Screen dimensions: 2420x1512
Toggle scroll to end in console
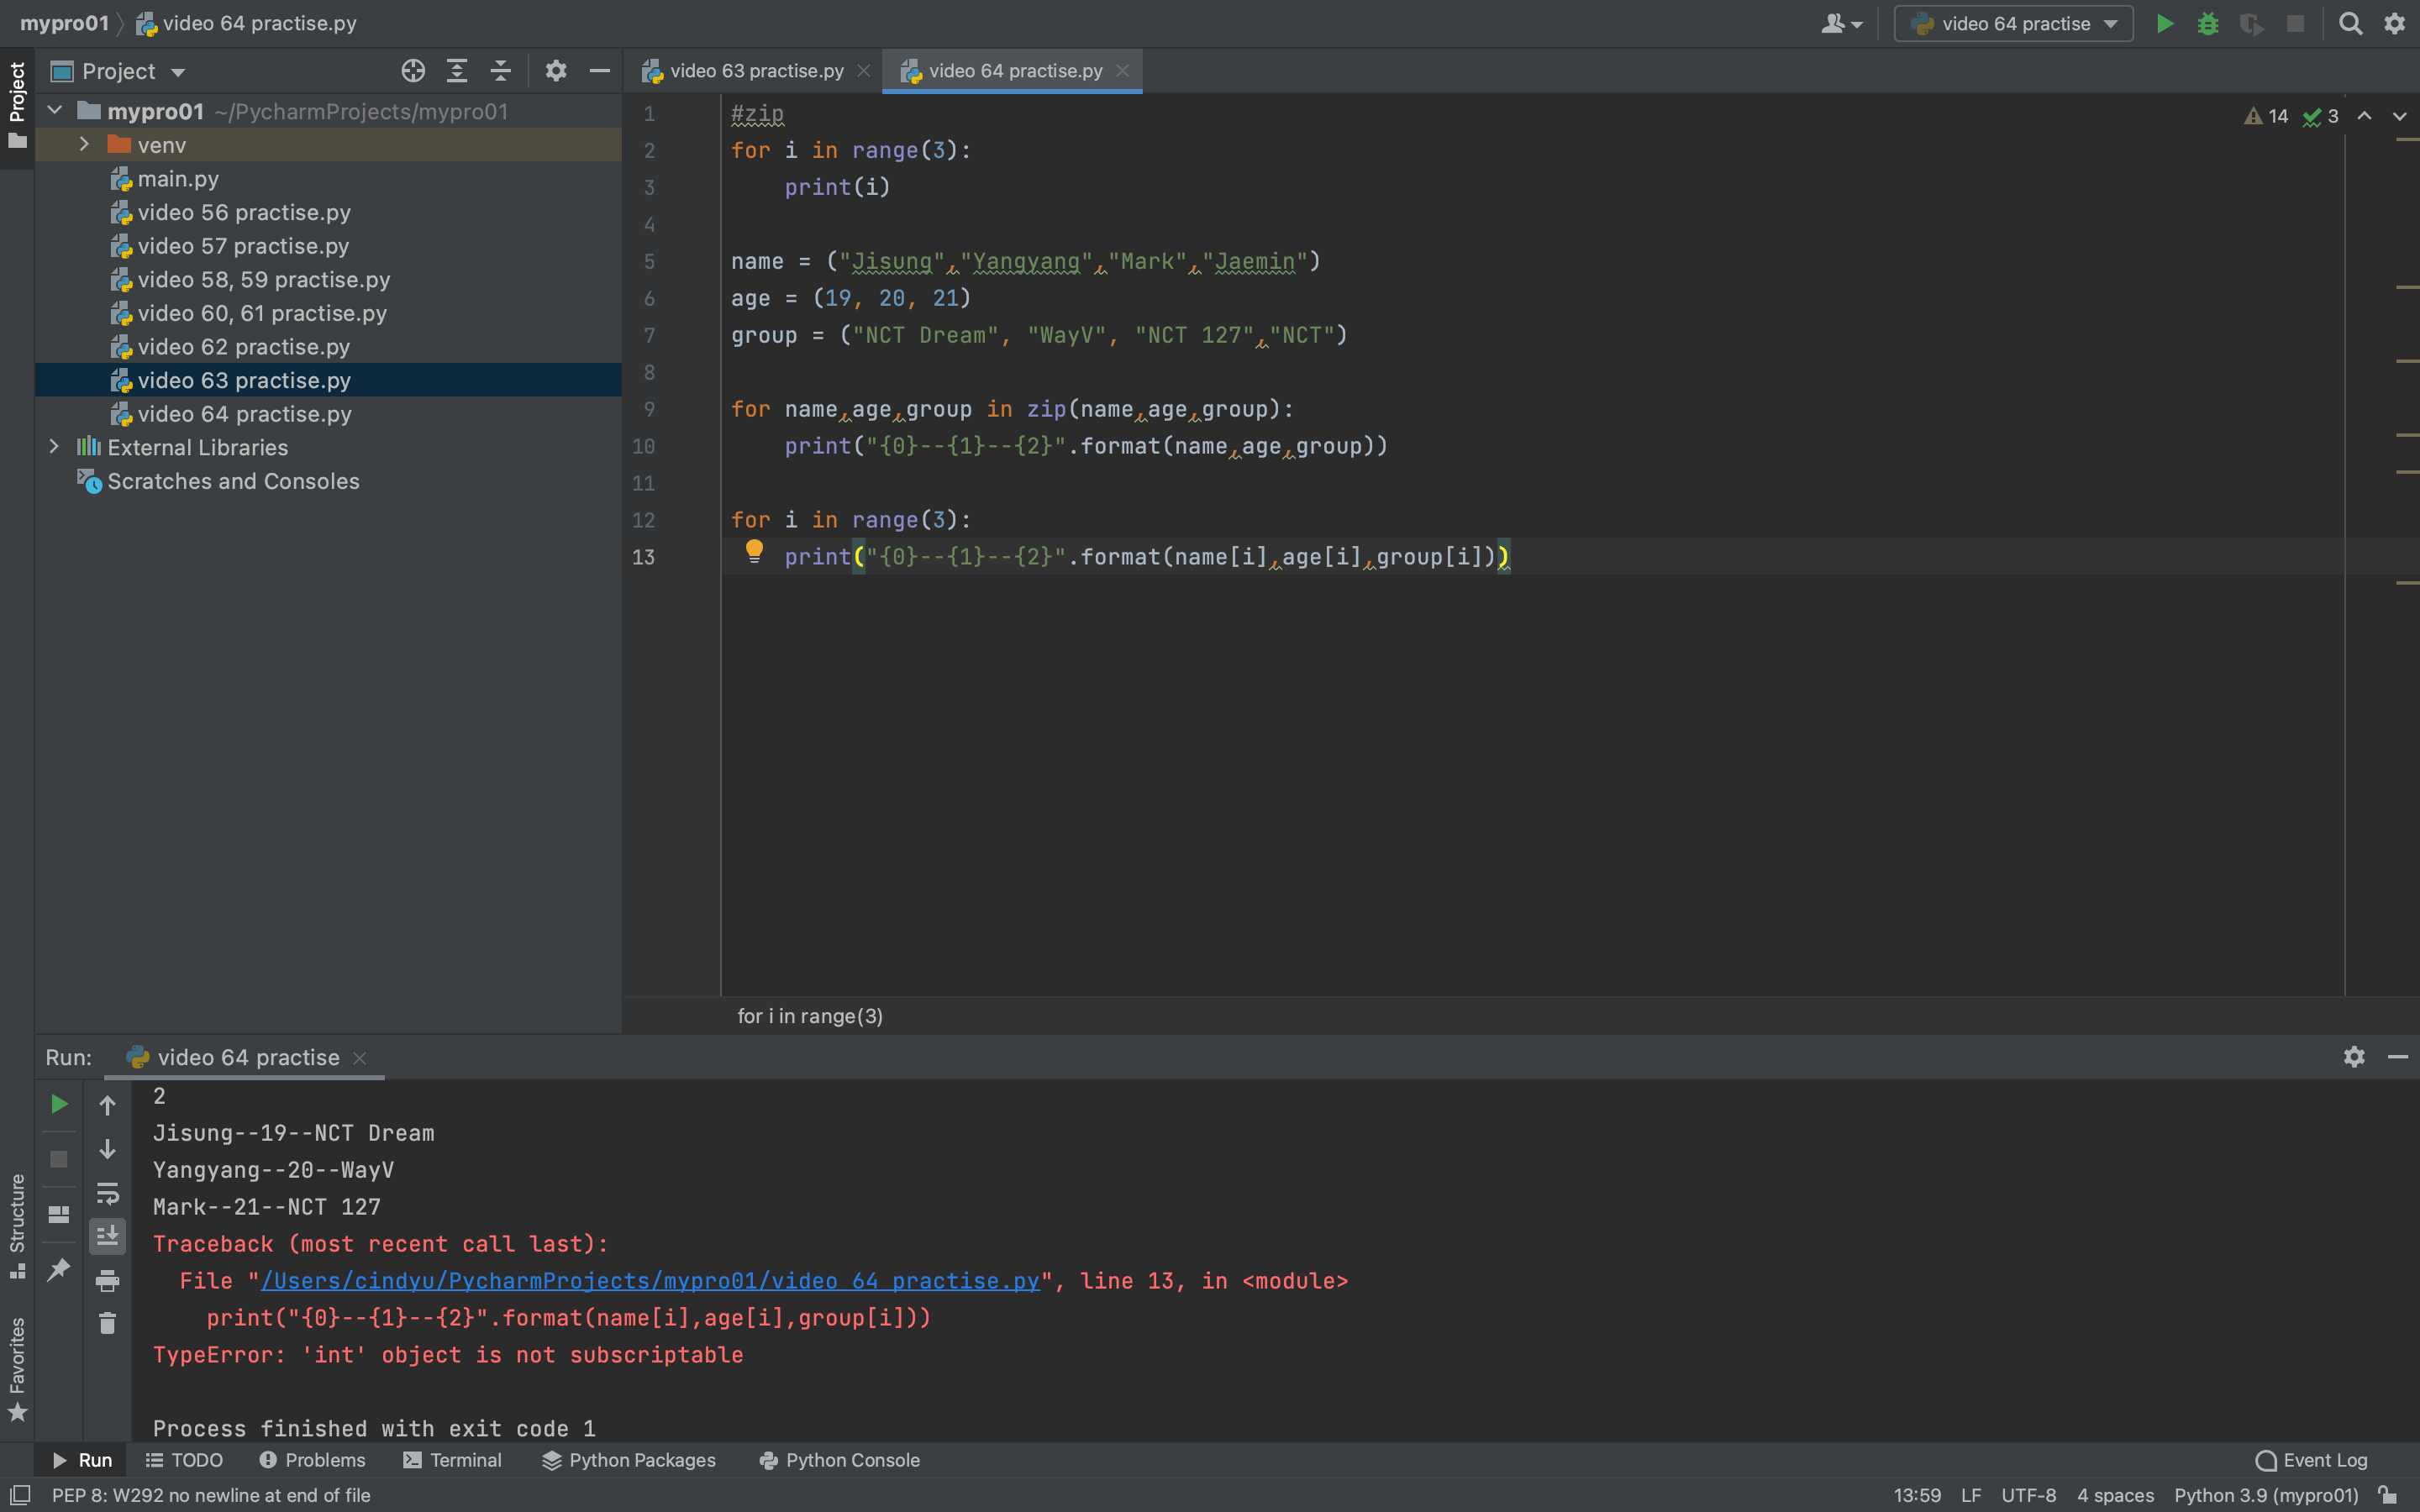click(x=107, y=1237)
